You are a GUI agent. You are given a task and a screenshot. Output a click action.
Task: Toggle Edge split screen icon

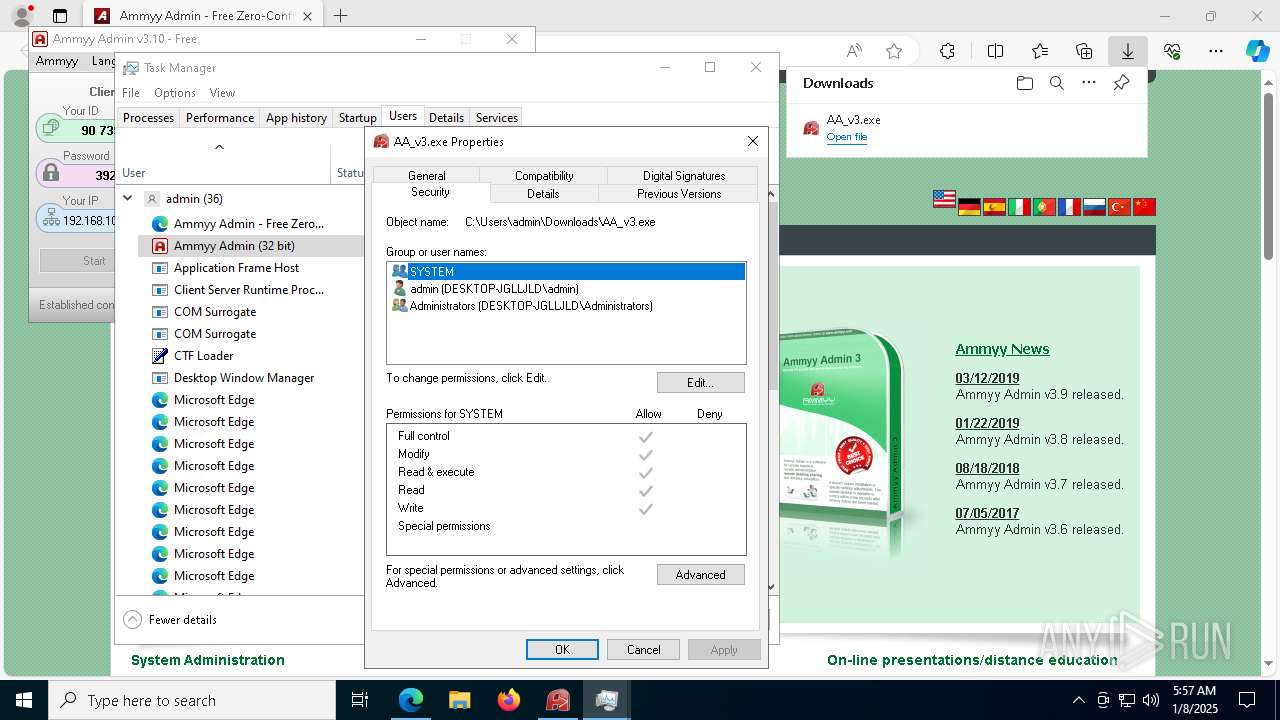click(995, 51)
